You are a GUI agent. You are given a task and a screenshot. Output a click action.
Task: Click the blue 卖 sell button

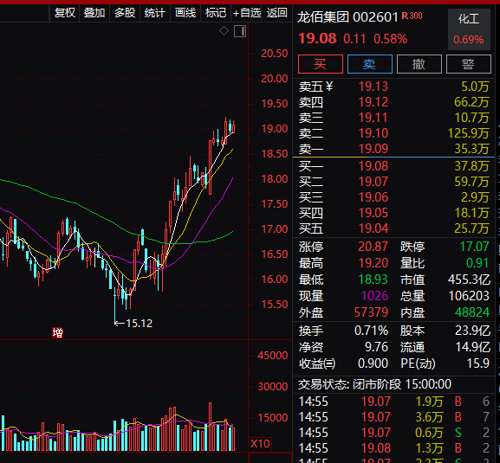[370, 64]
